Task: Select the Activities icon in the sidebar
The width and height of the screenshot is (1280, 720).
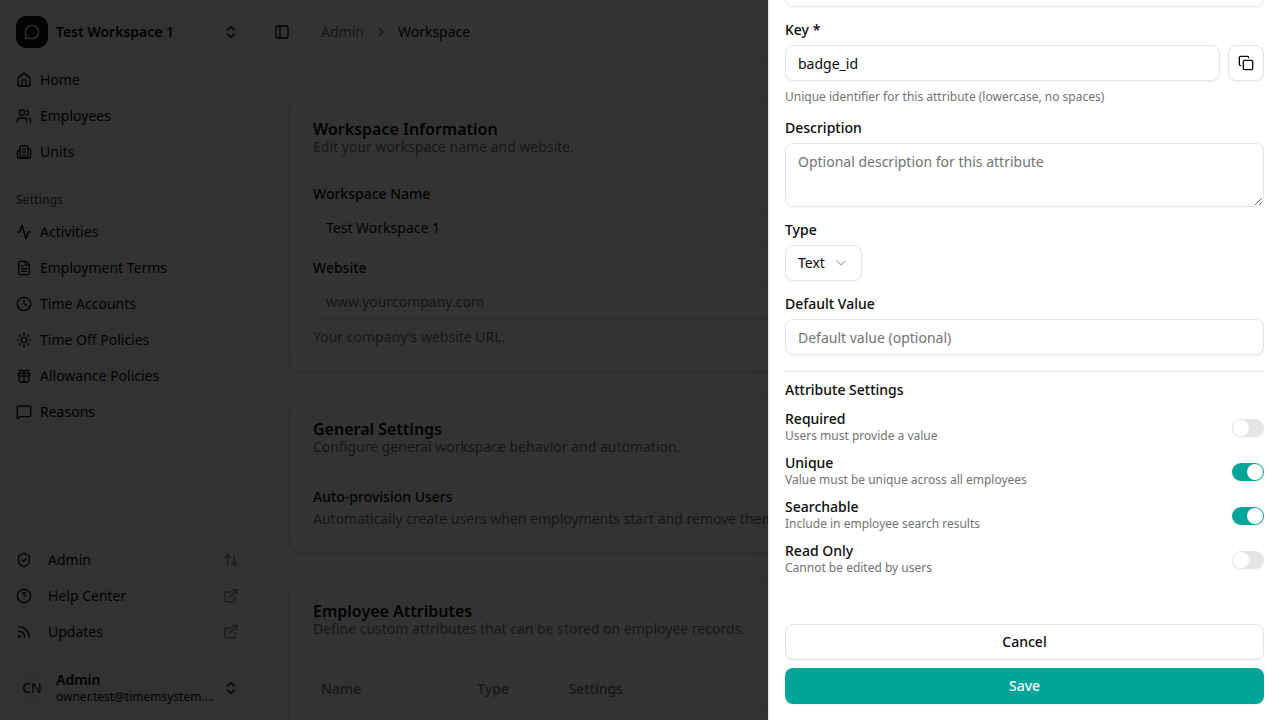Action: [x=24, y=231]
